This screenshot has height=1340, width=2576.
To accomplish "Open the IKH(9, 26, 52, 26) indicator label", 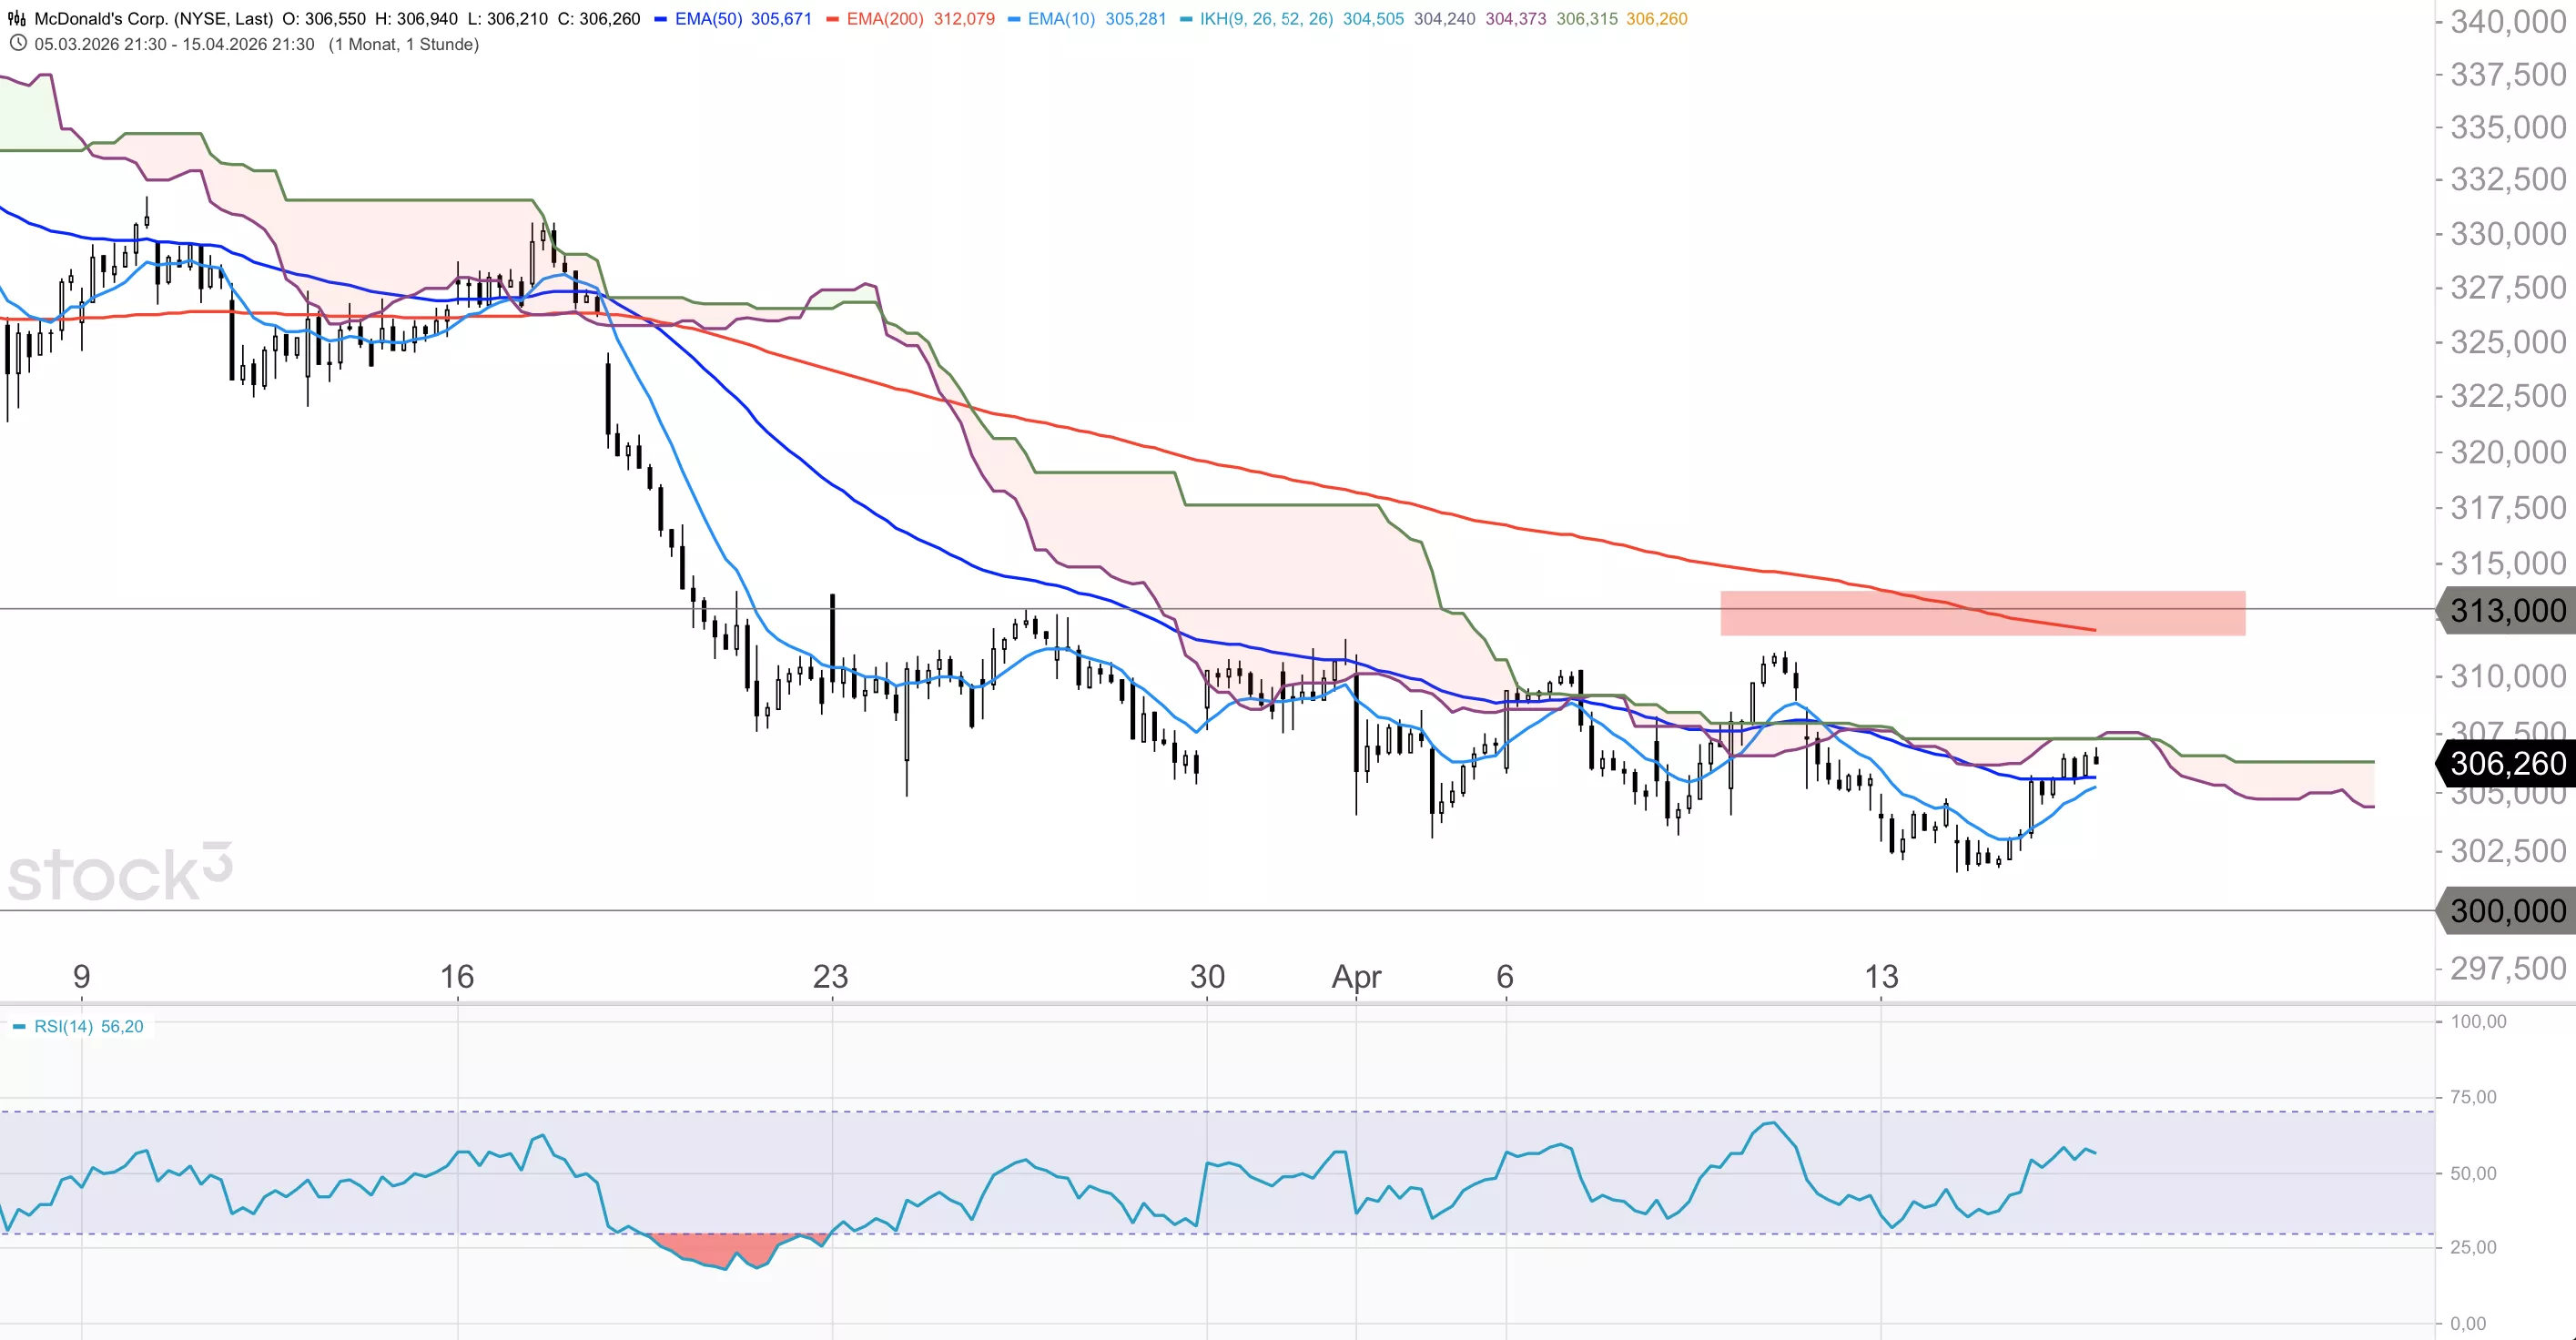I will click(x=1265, y=18).
